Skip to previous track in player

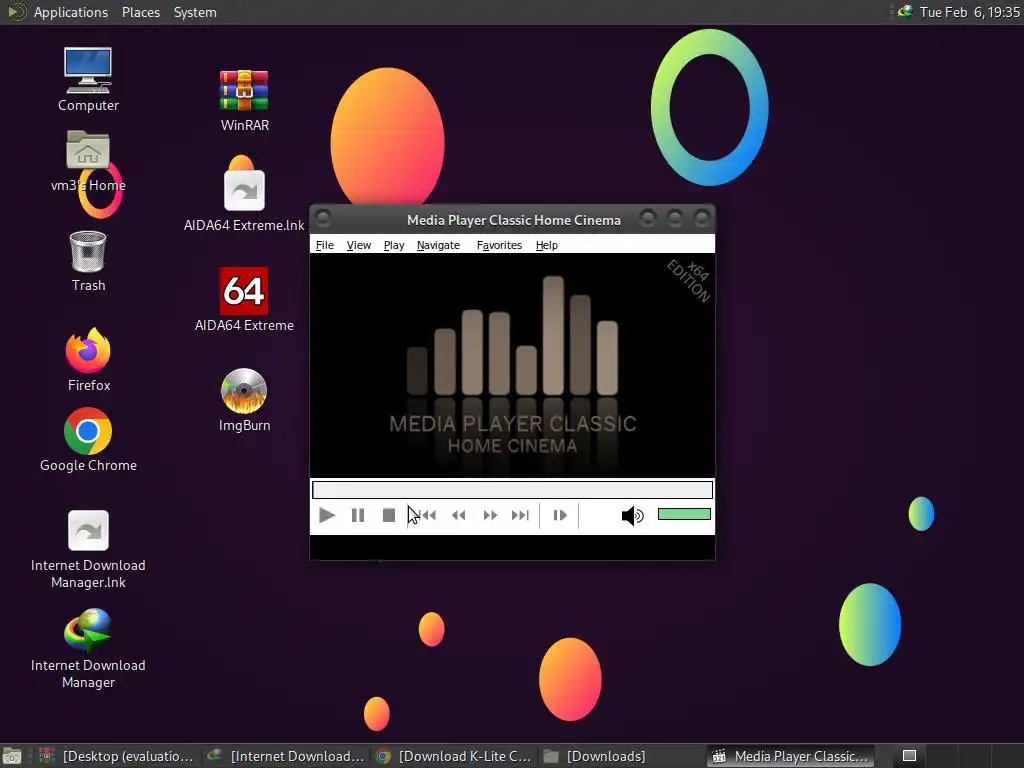coord(426,515)
